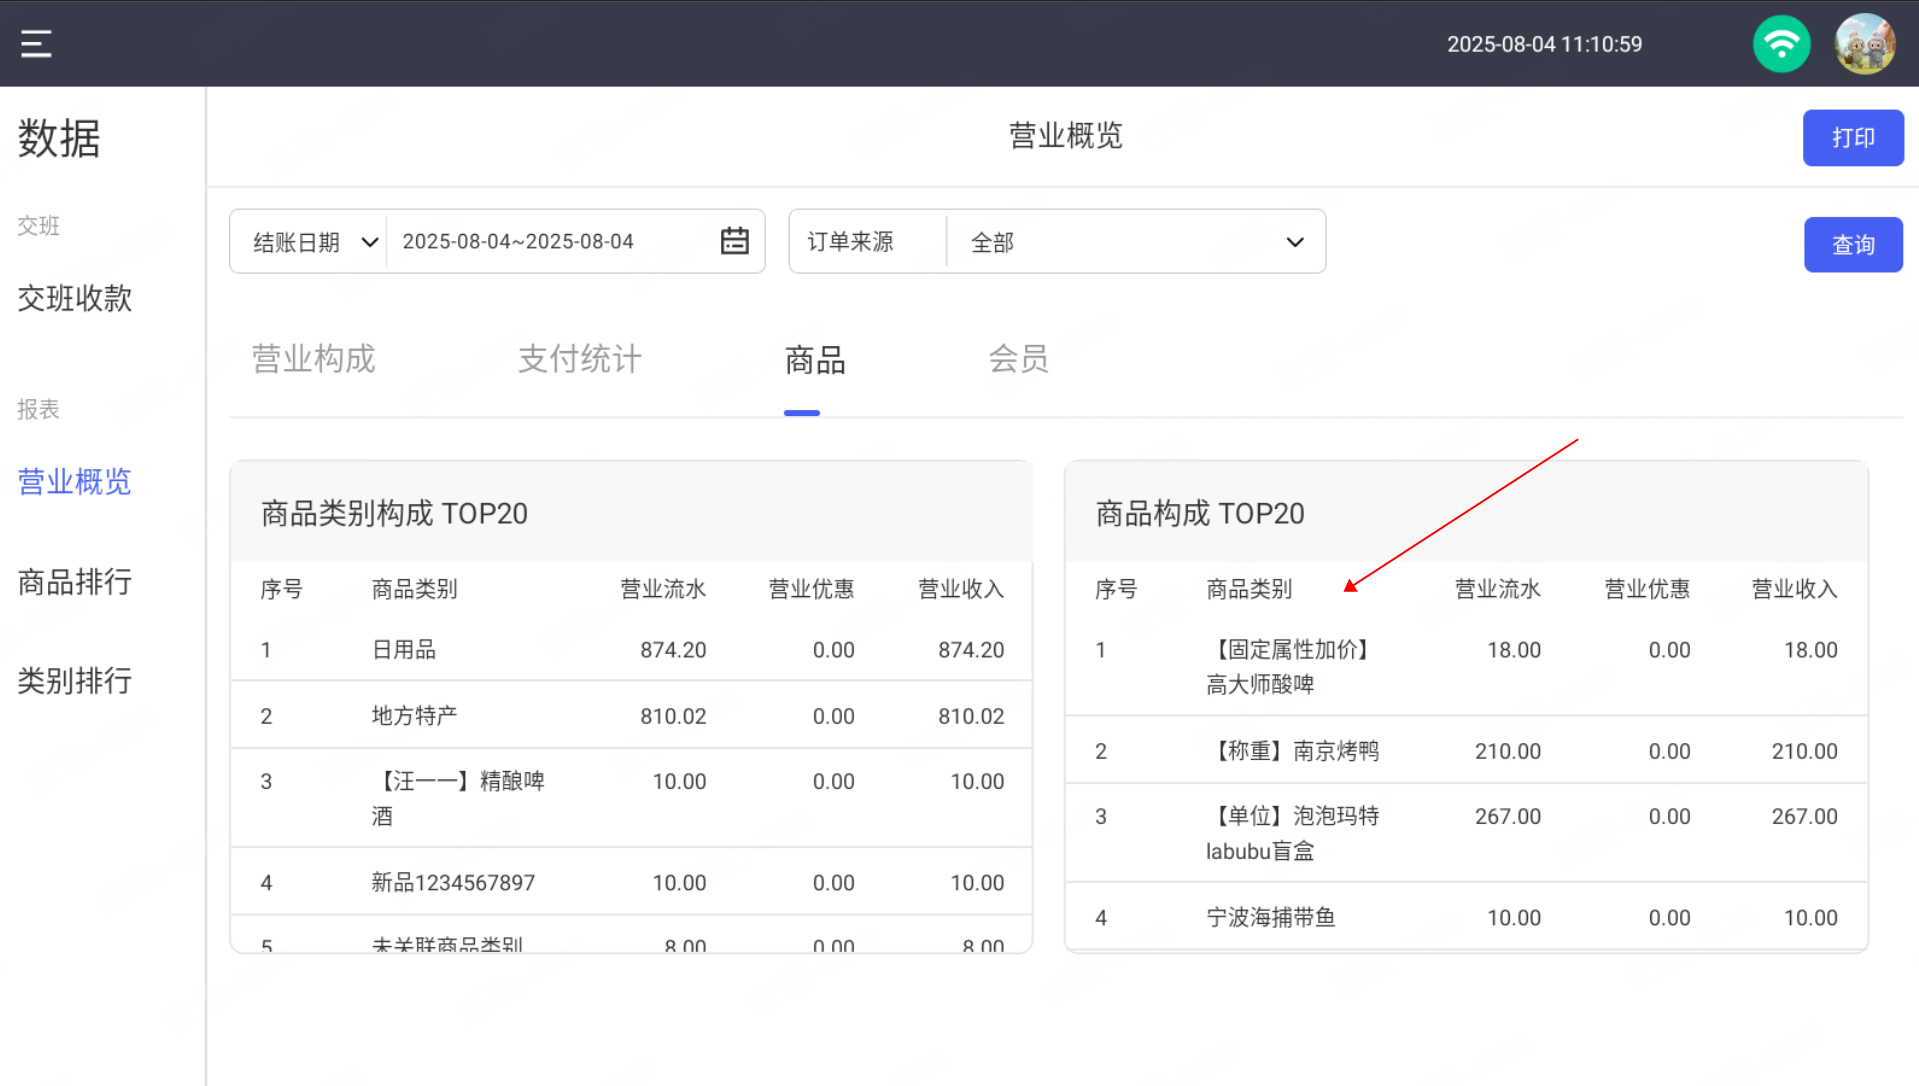
Task: Click the 打印 print button
Action: [x=1853, y=138]
